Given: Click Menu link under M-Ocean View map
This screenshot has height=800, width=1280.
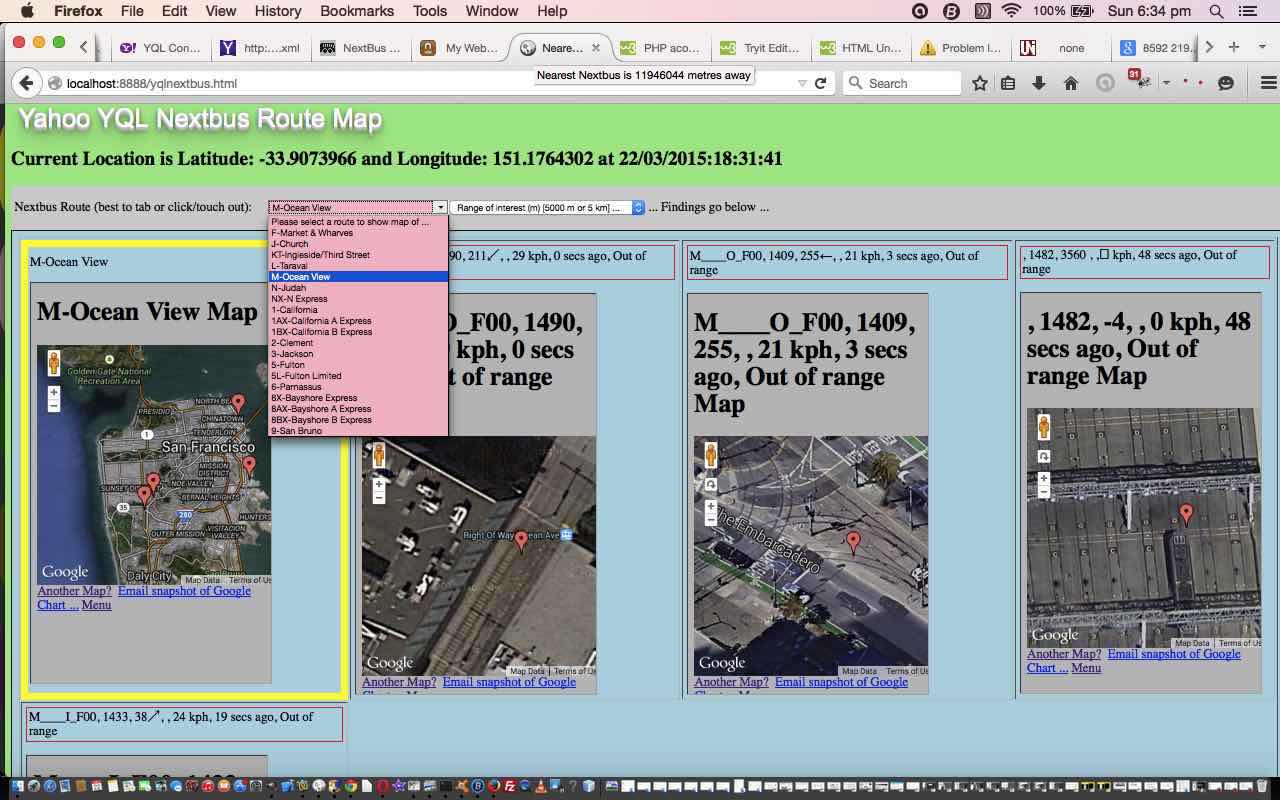Looking at the screenshot, I should coord(96,605).
